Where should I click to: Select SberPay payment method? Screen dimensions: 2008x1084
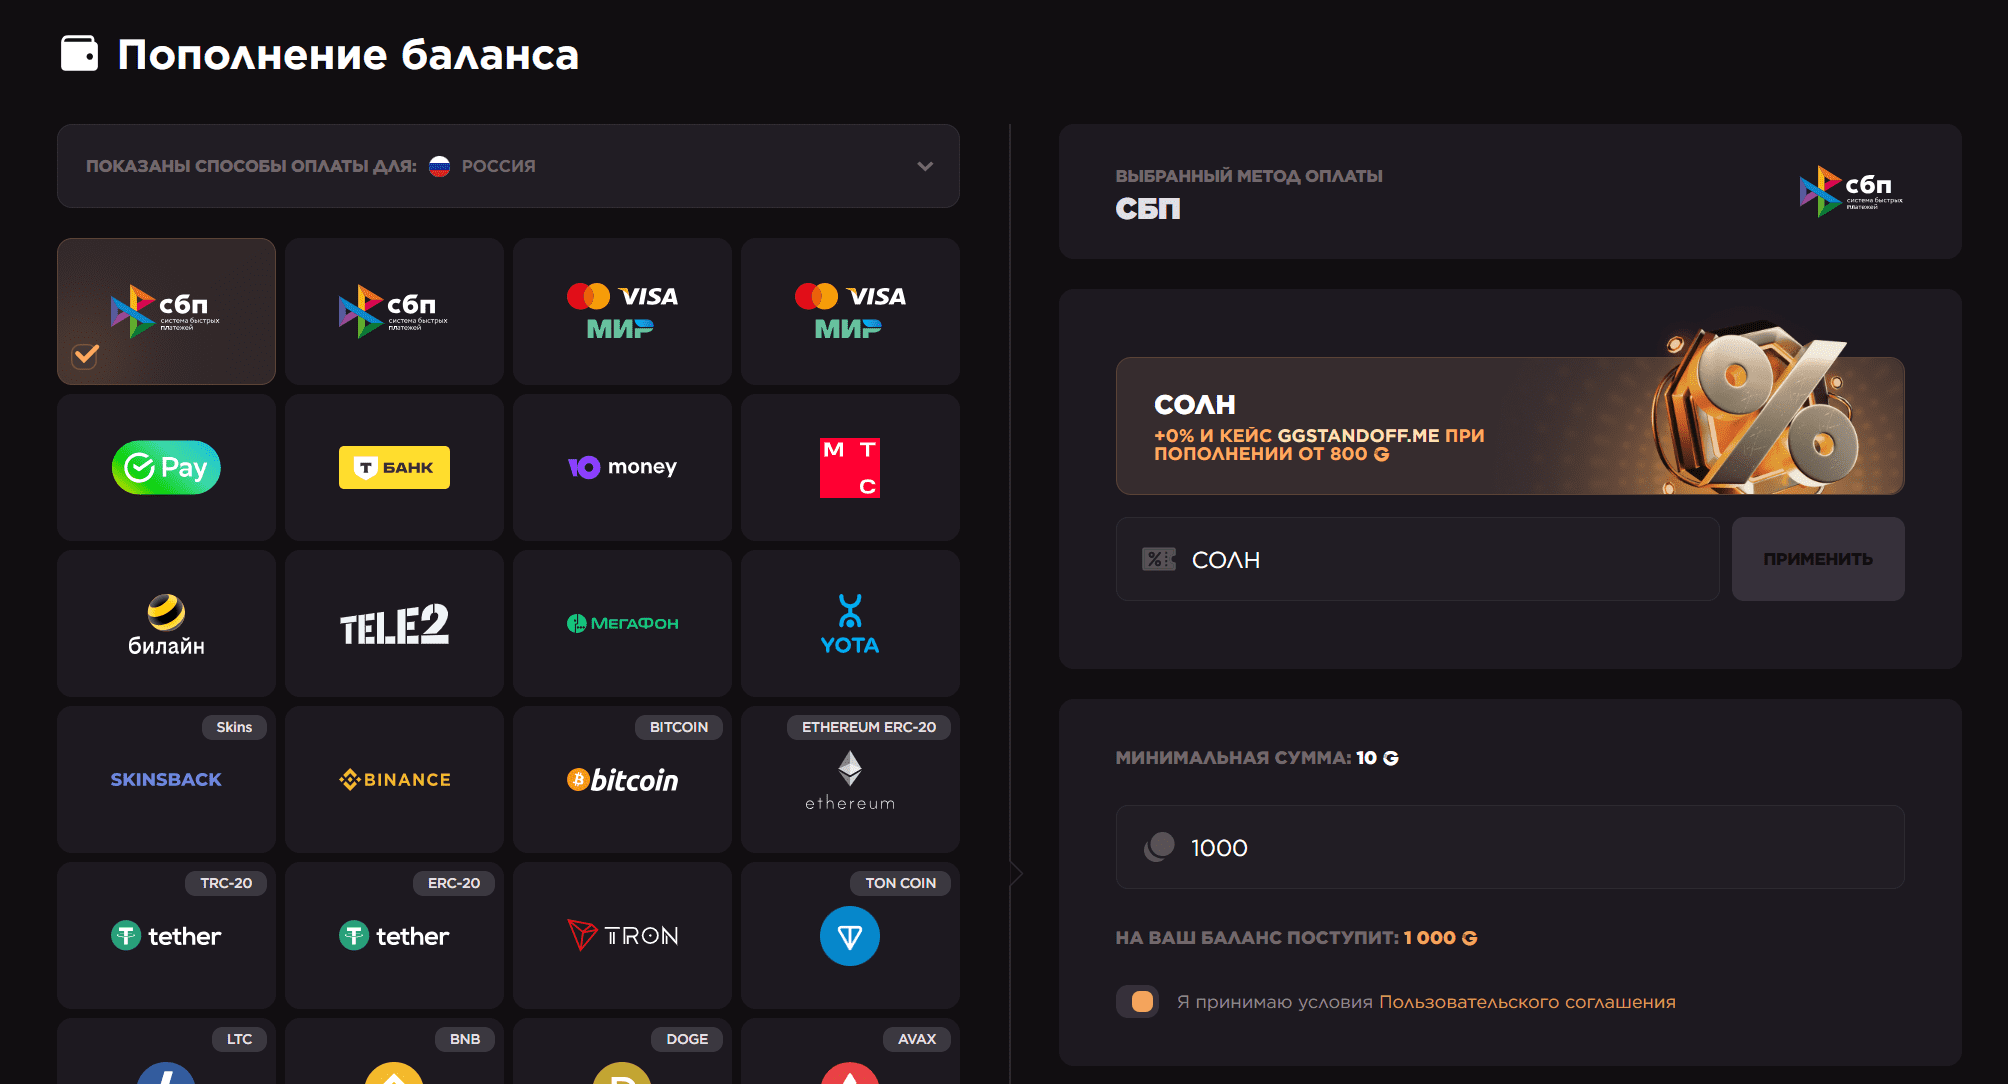click(x=166, y=467)
